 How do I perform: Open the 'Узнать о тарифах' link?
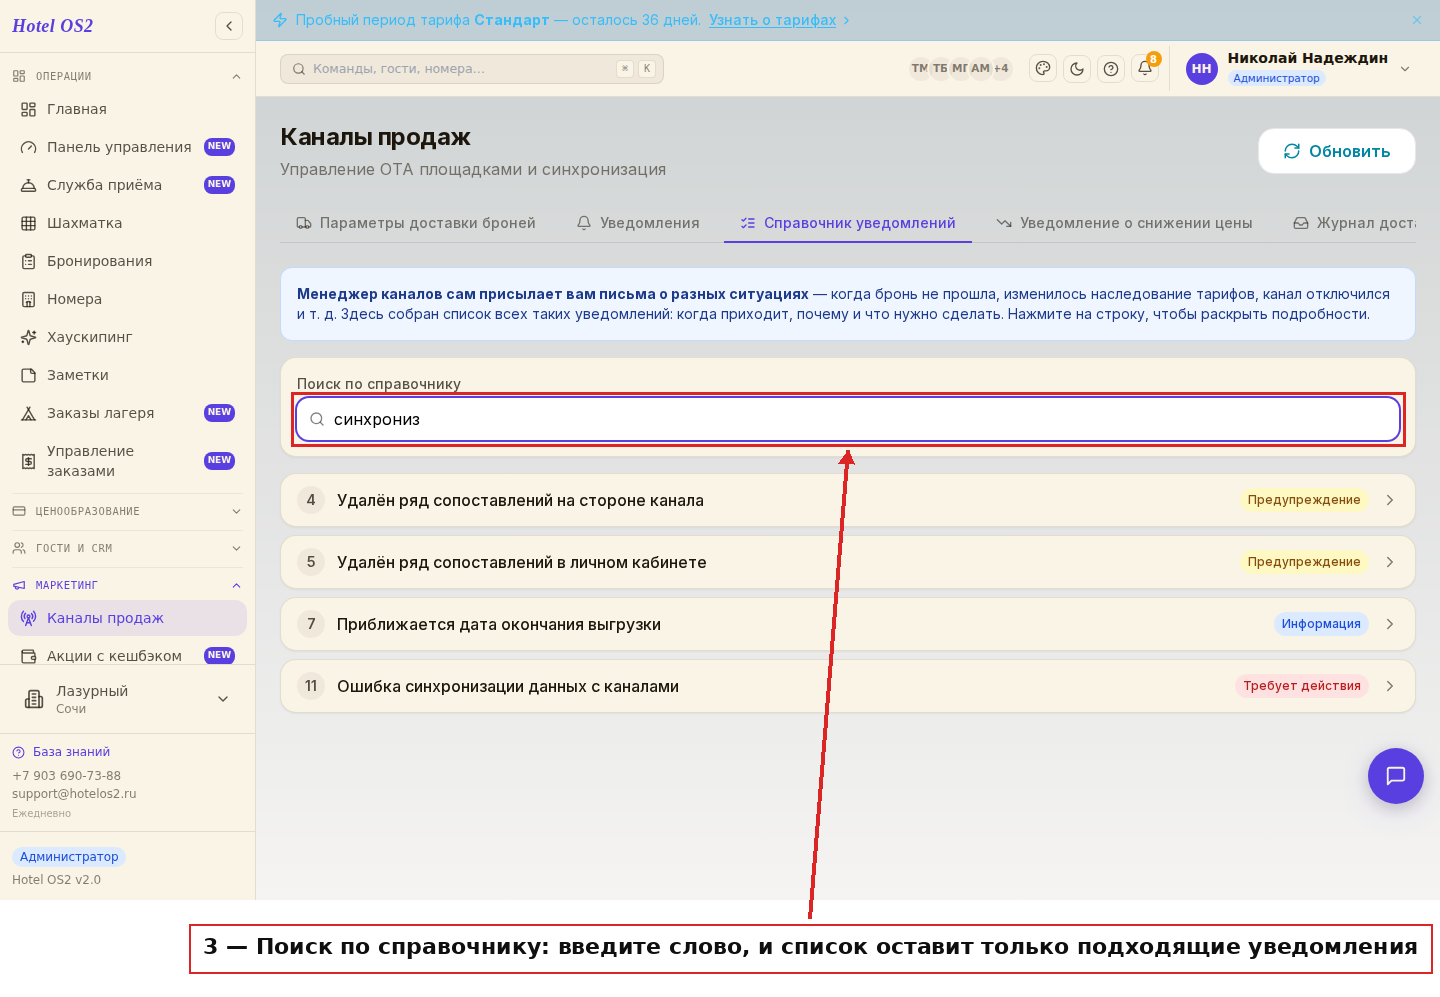point(772,20)
